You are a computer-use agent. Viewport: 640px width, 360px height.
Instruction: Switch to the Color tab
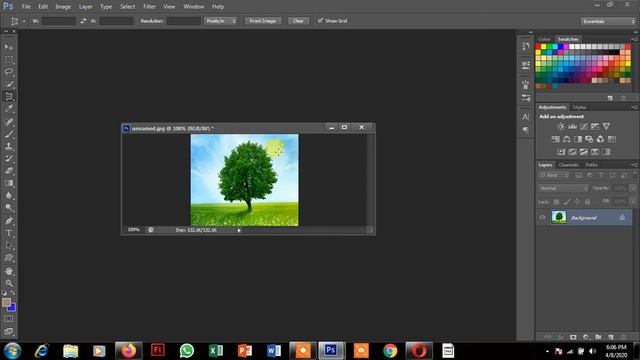[544, 39]
